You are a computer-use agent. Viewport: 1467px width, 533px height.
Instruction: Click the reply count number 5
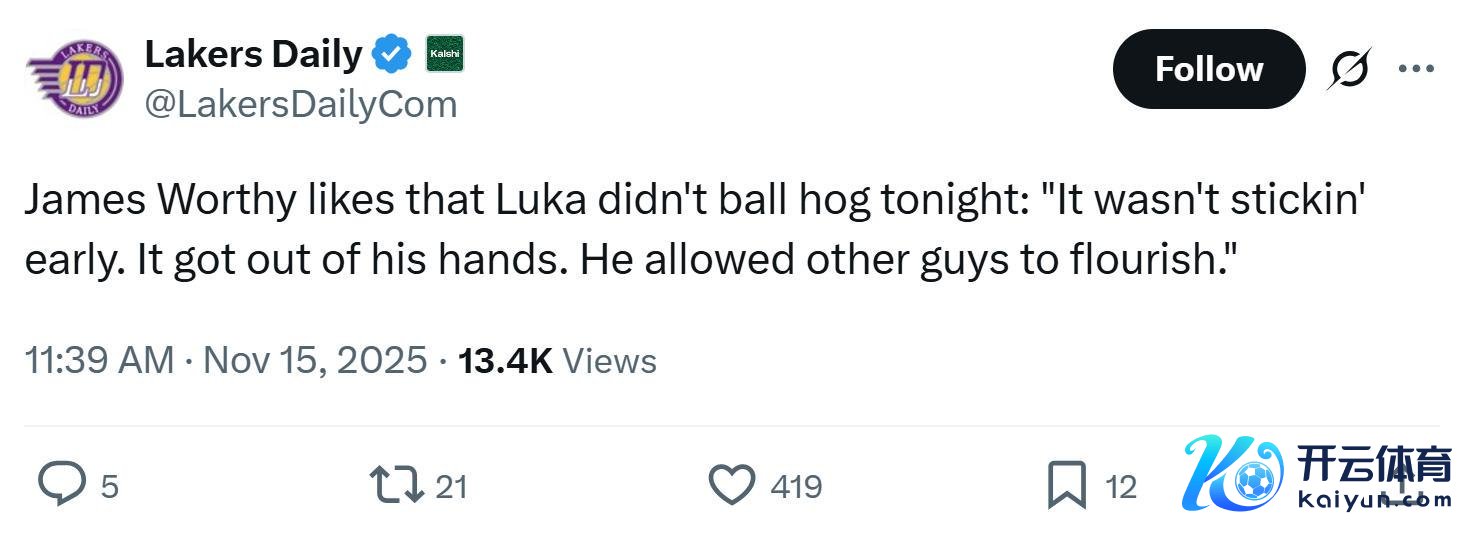point(110,487)
